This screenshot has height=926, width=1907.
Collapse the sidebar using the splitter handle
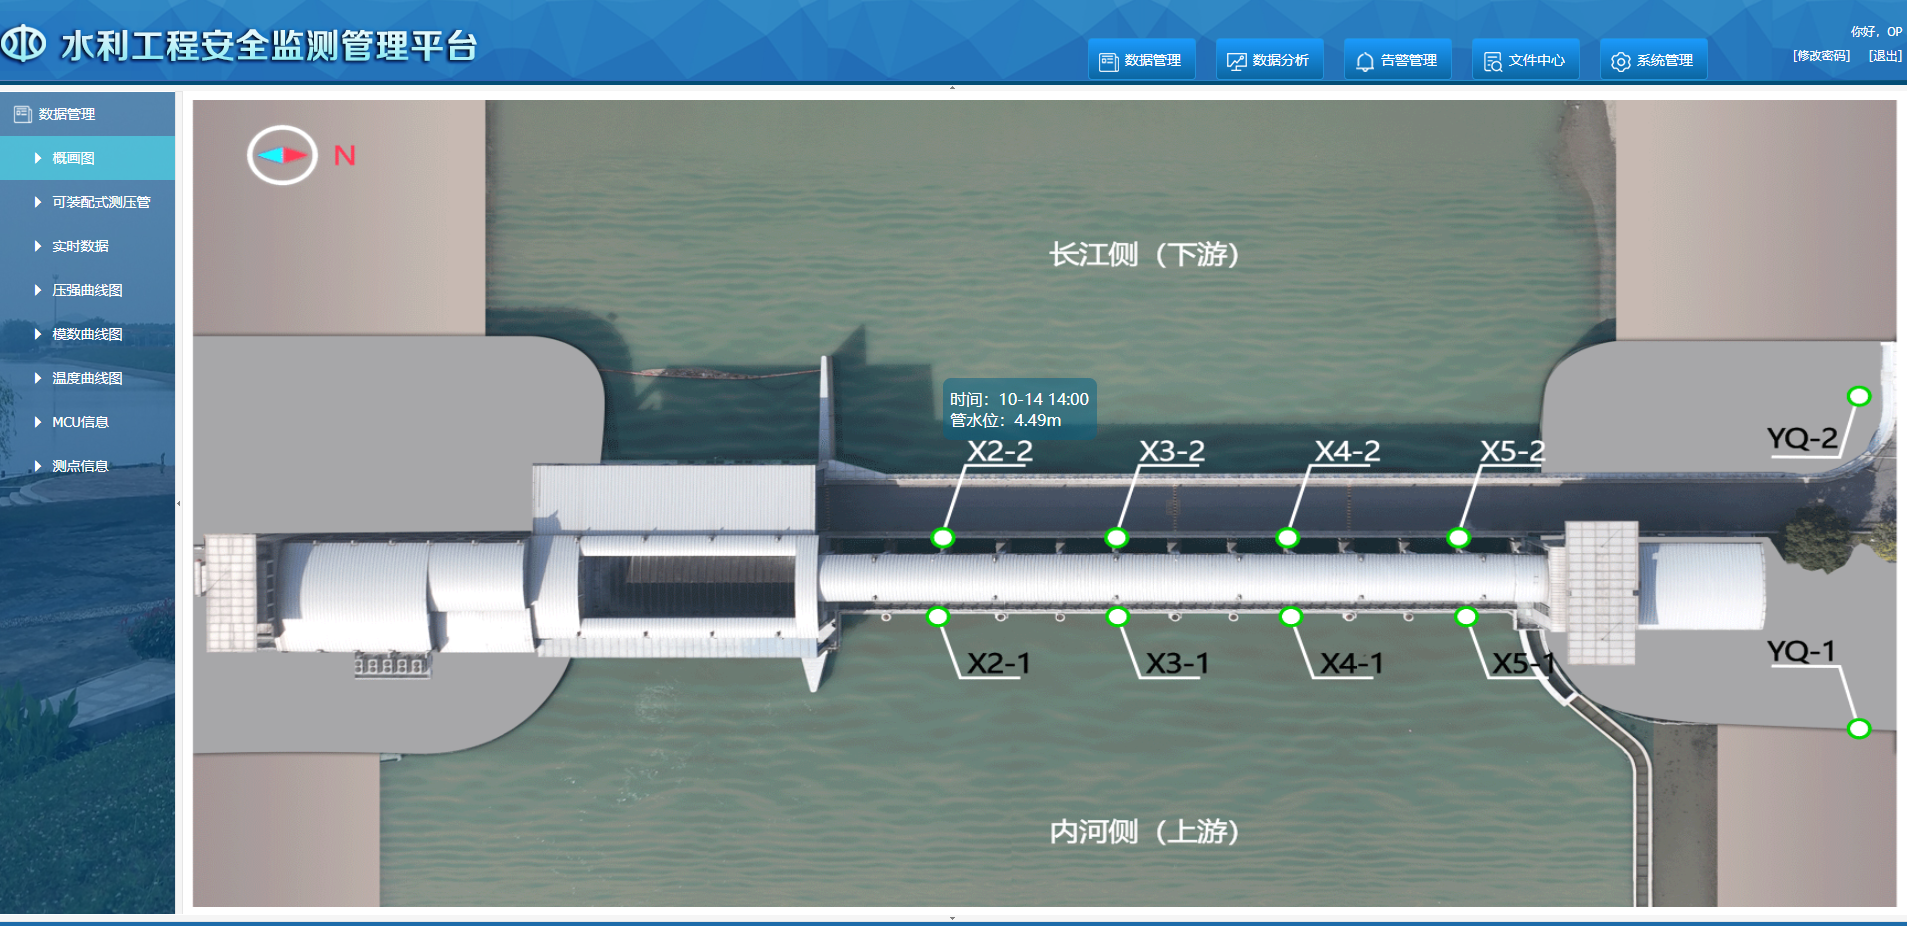[179, 503]
